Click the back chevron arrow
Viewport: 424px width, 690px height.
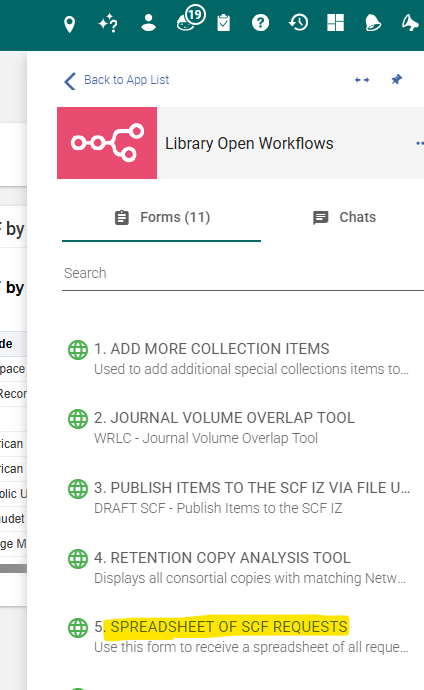(x=70, y=81)
